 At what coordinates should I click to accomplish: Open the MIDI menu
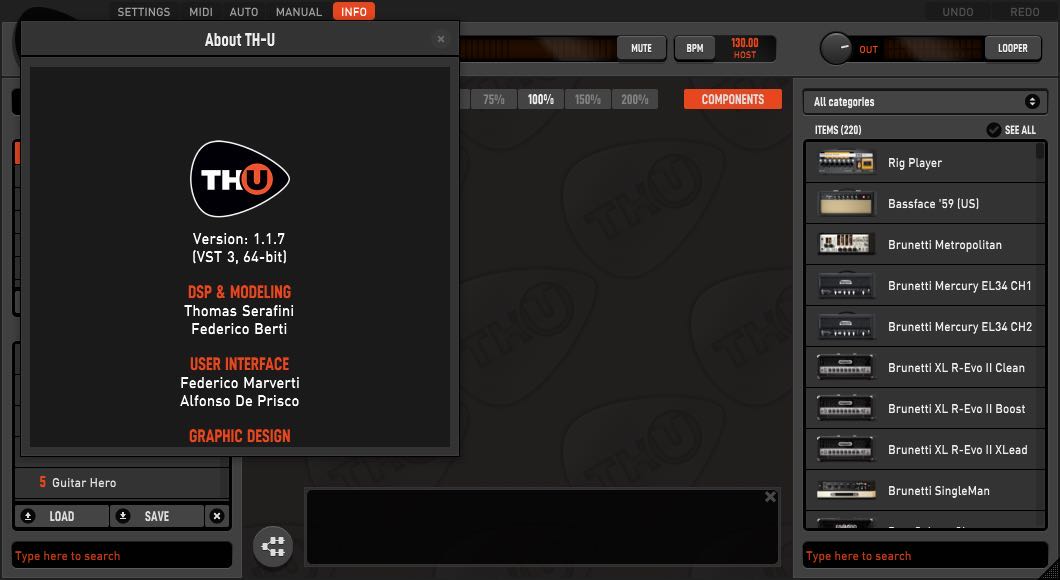pyautogui.click(x=201, y=11)
